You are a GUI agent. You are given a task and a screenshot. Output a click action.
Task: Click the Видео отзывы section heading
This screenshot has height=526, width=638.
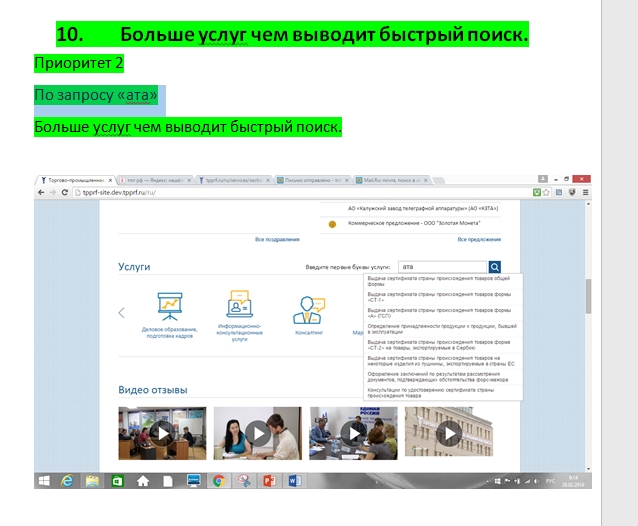pos(153,390)
